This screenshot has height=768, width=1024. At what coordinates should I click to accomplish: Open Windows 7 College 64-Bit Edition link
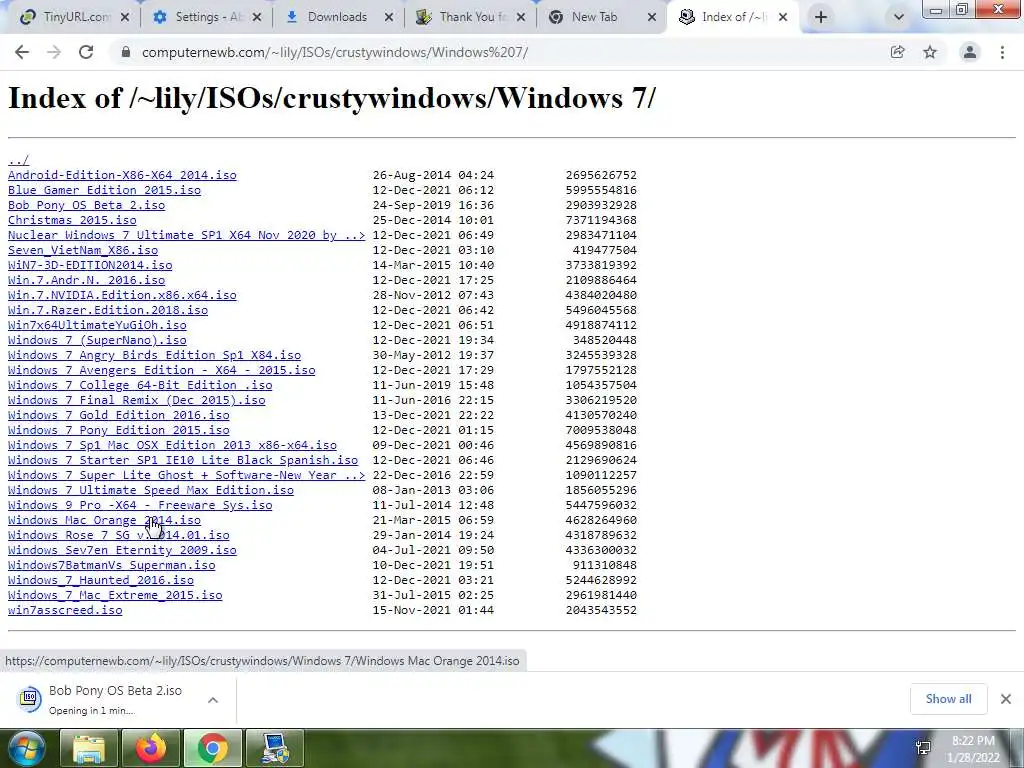(x=140, y=385)
